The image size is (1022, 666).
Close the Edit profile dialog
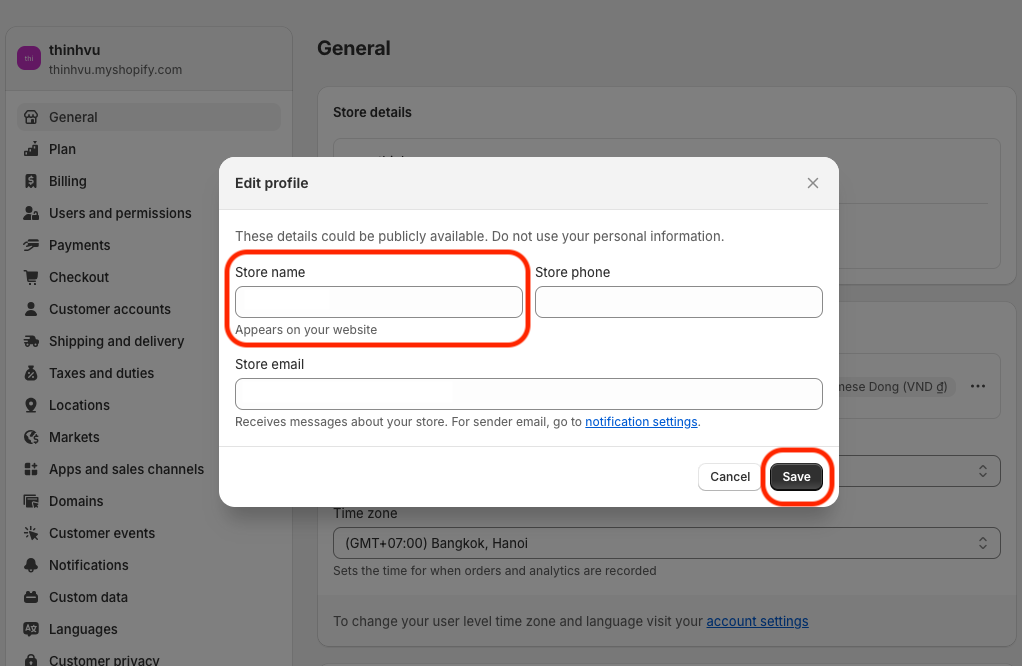click(812, 183)
